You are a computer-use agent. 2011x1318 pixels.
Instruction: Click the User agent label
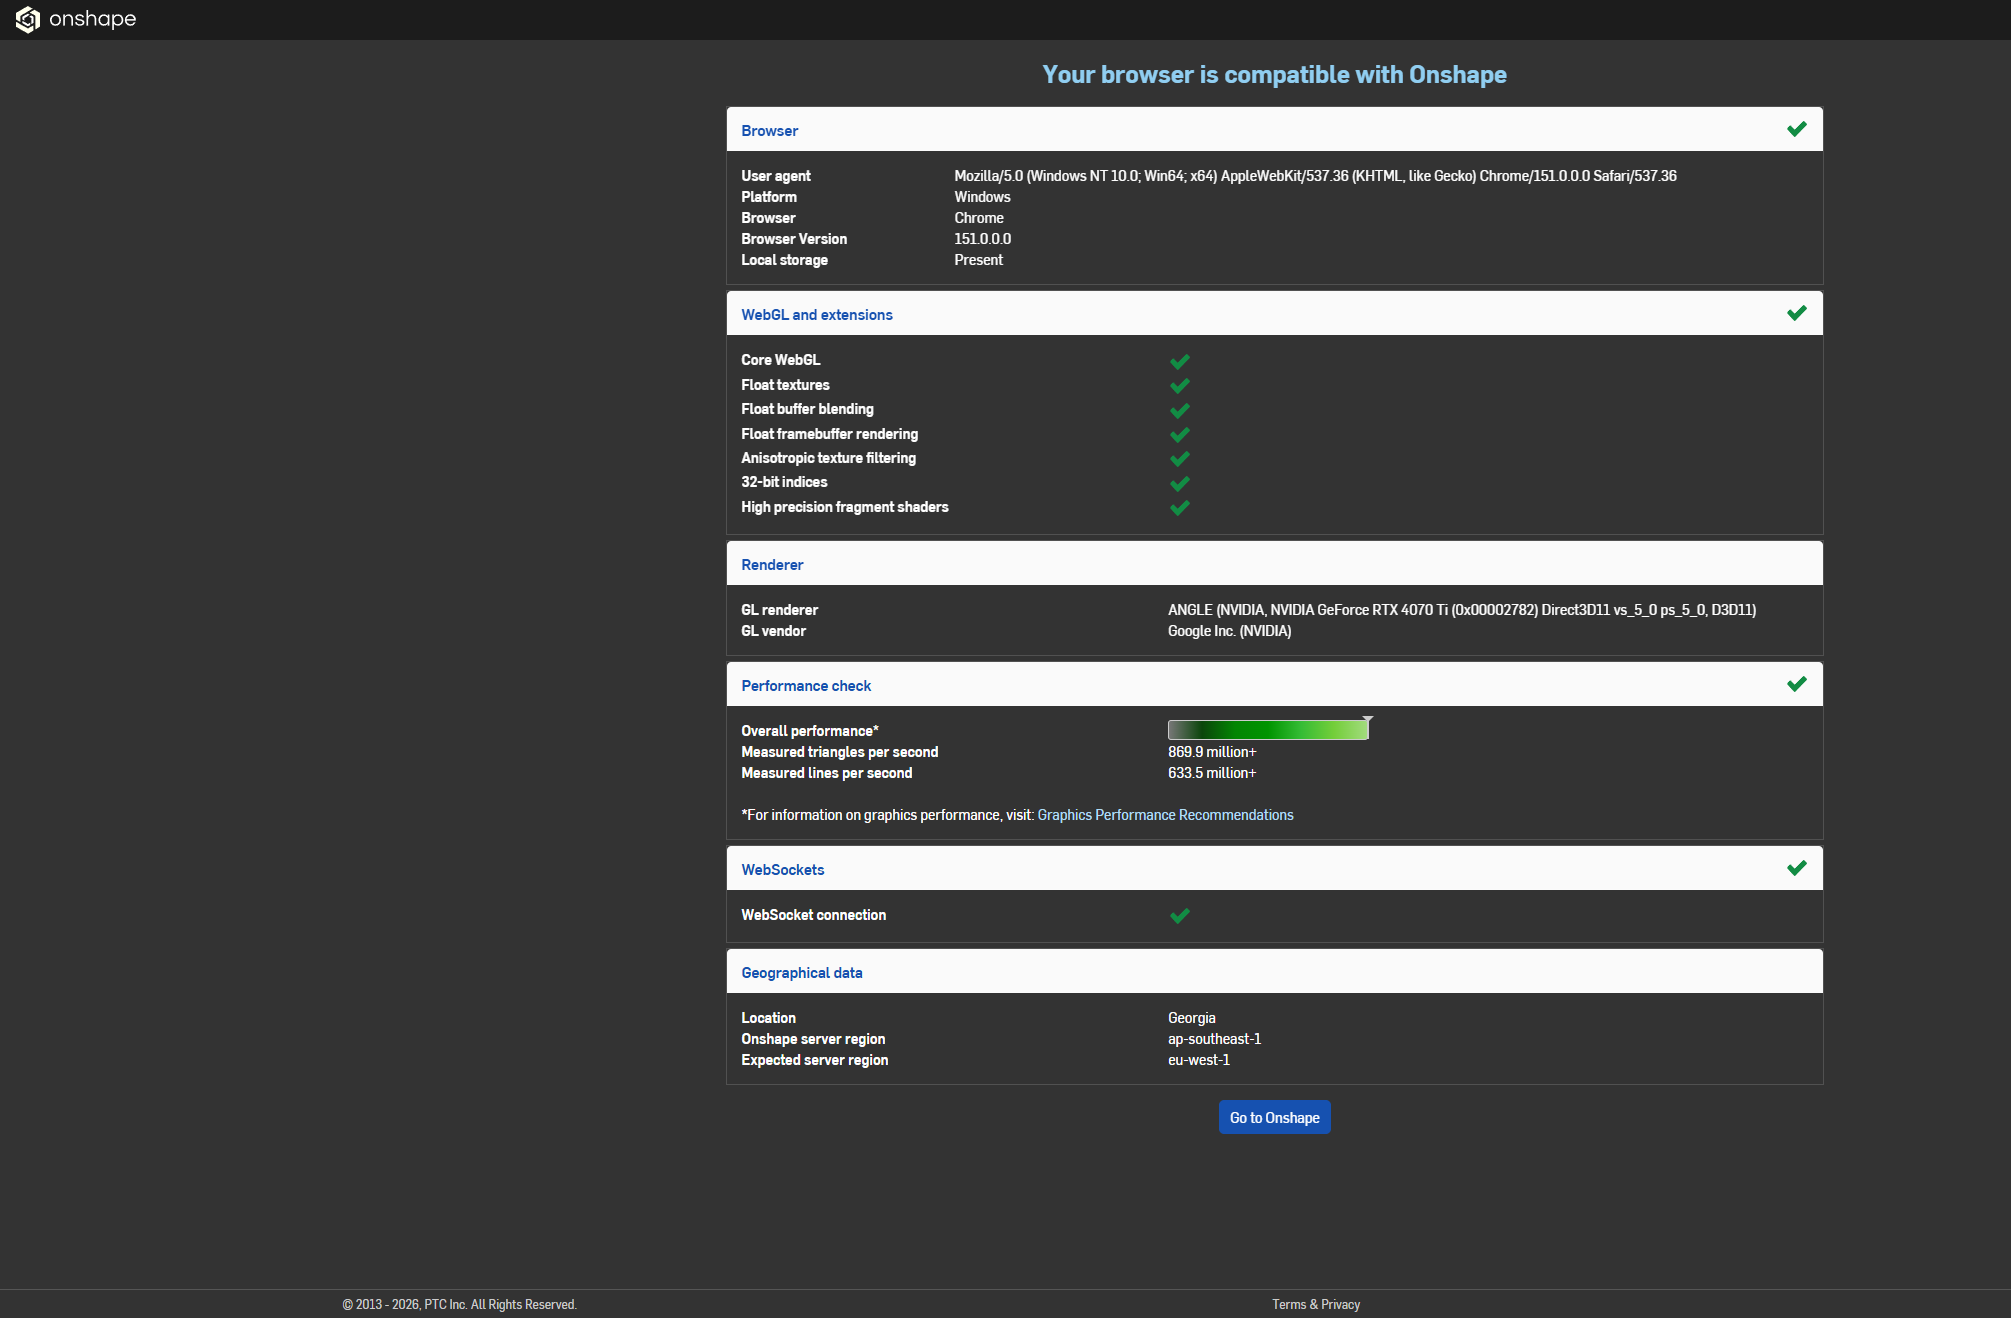click(776, 176)
